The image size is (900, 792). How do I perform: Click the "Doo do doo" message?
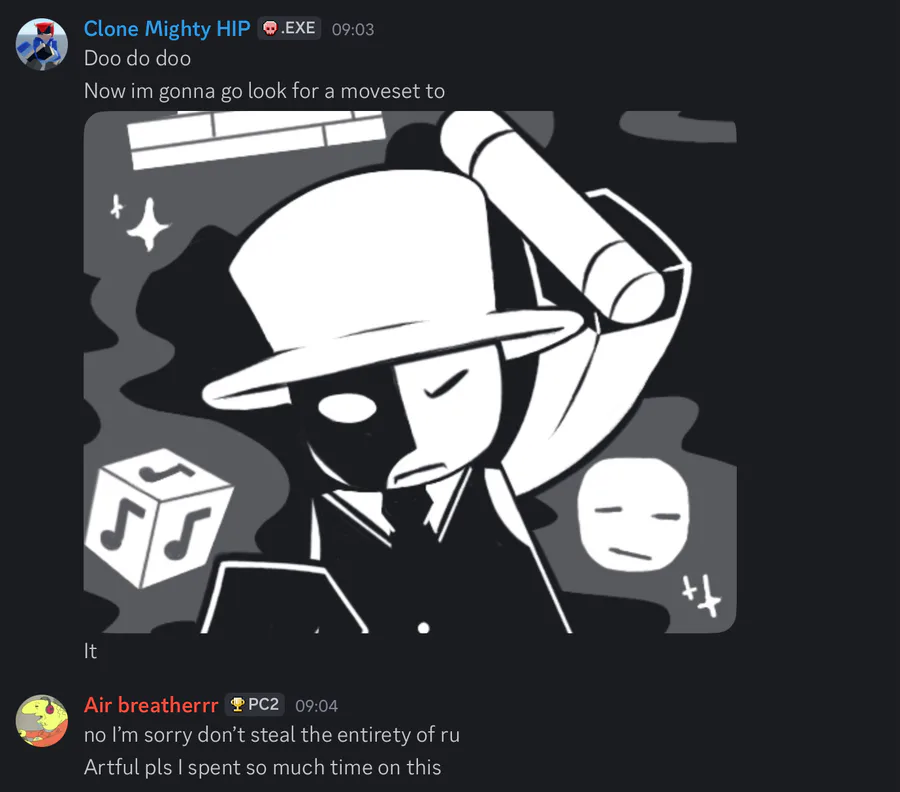[x=137, y=59]
